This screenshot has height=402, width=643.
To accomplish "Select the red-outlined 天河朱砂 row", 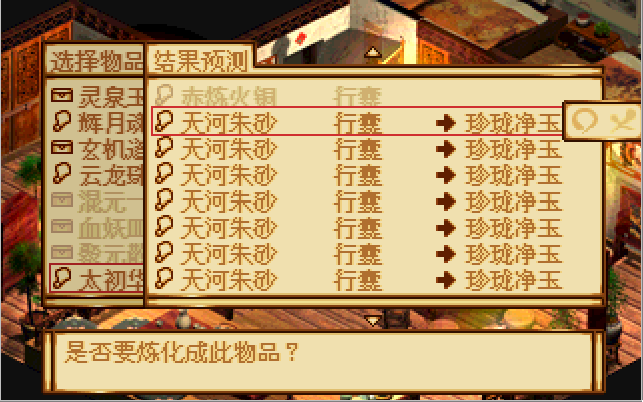I will (x=357, y=122).
